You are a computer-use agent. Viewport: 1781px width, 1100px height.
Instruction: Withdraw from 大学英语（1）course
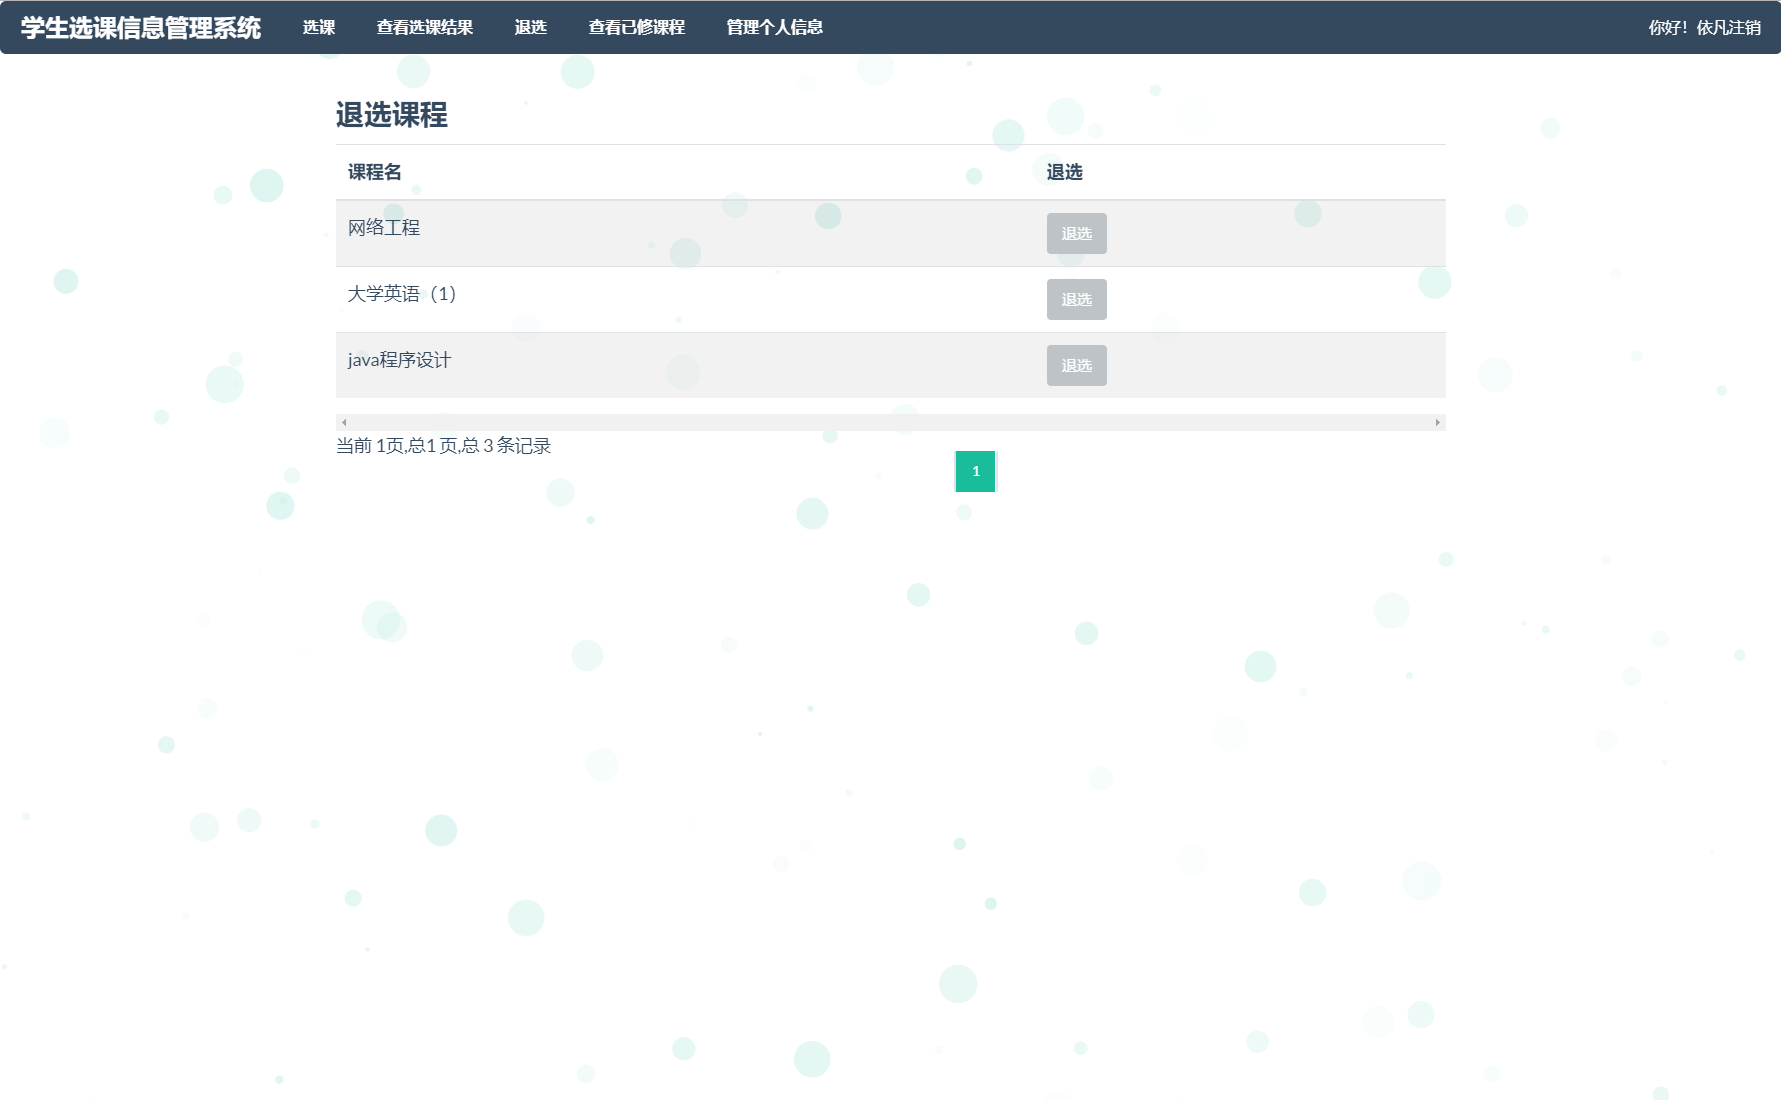[x=1076, y=299]
